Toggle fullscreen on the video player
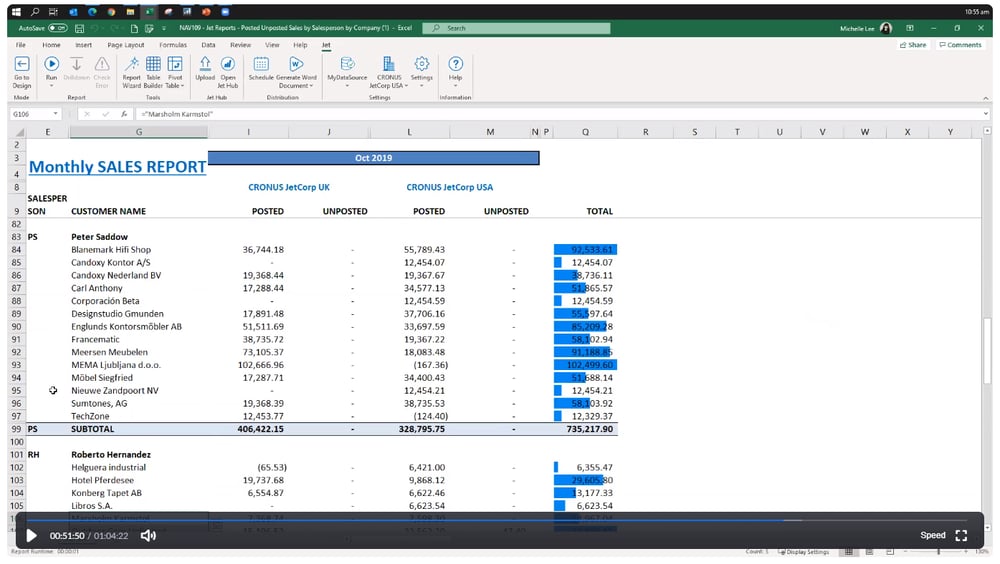This screenshot has width=1000, height=564. 961,535
